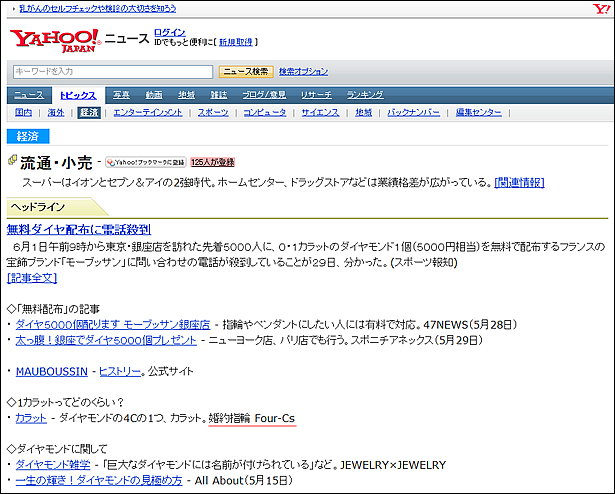Select 海外 category
The image size is (615, 494).
(56, 113)
